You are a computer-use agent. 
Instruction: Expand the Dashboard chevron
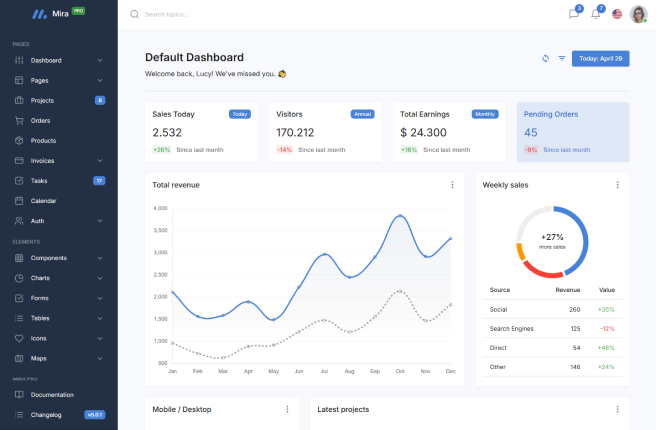tap(100, 60)
